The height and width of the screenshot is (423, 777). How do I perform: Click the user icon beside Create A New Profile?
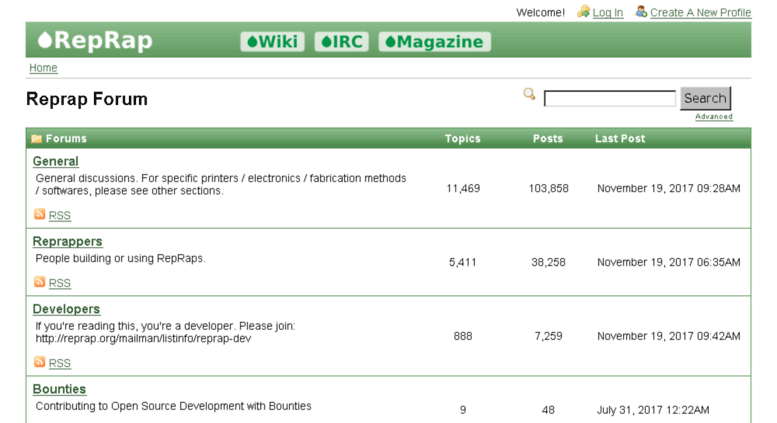click(x=641, y=11)
